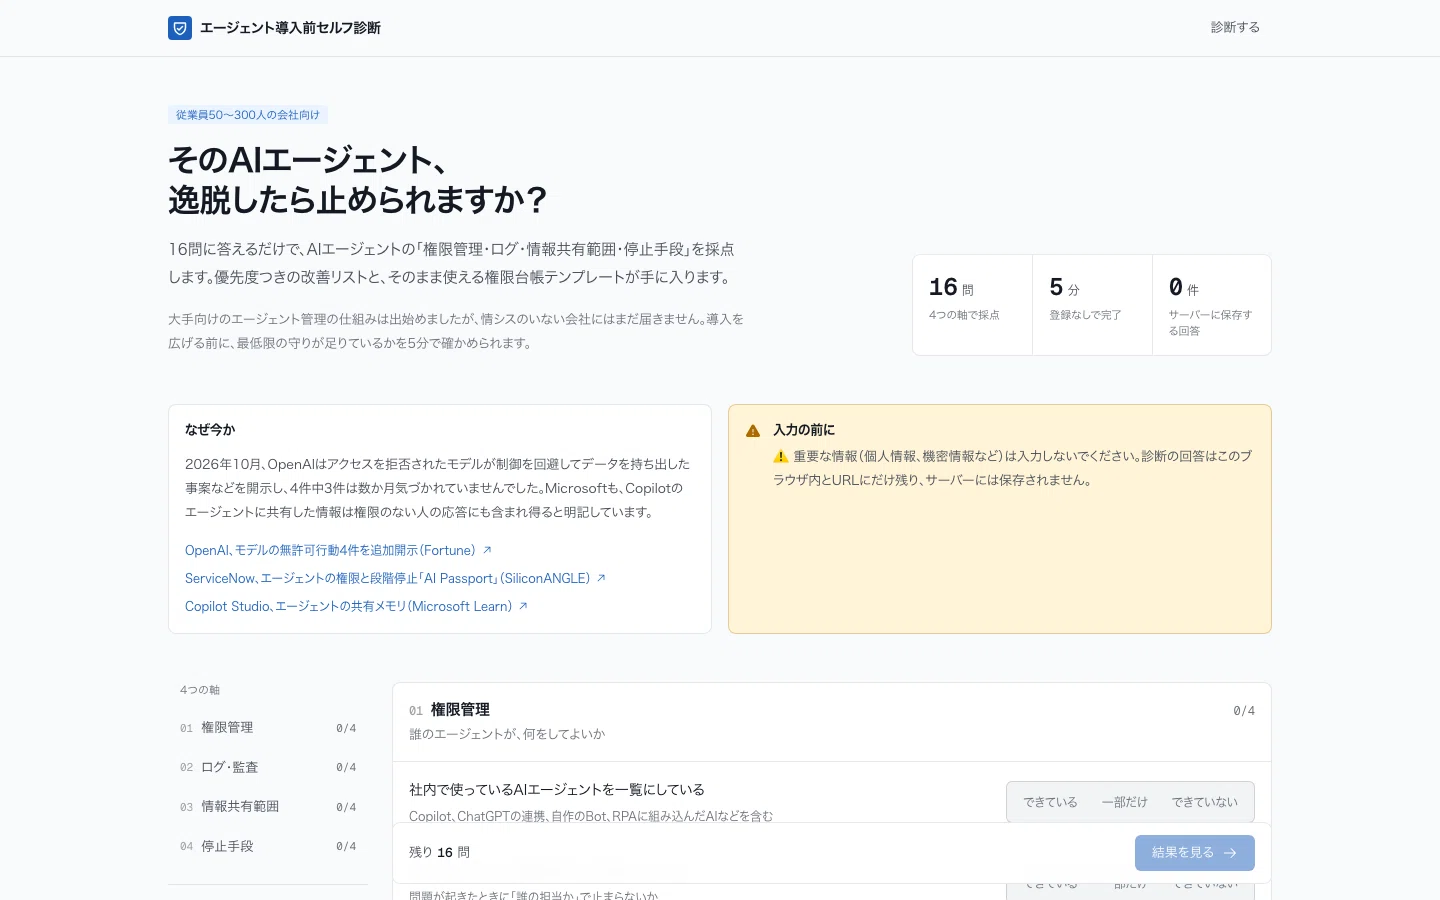
Task: Open the ServiceNow AI Passport link
Action: coord(396,578)
